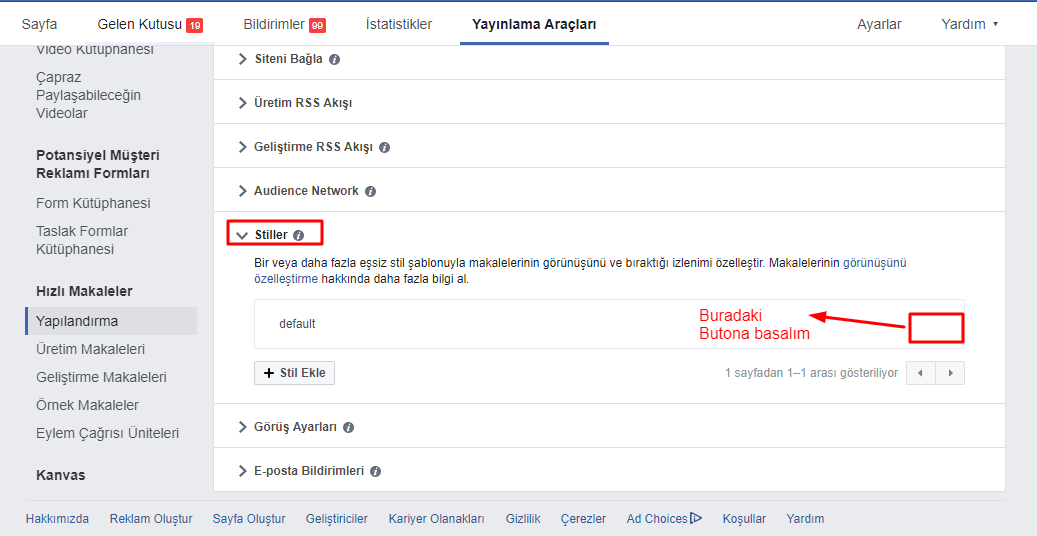Open the İstatistikler tab
Viewport: 1037px width, 536px height.
tap(399, 24)
